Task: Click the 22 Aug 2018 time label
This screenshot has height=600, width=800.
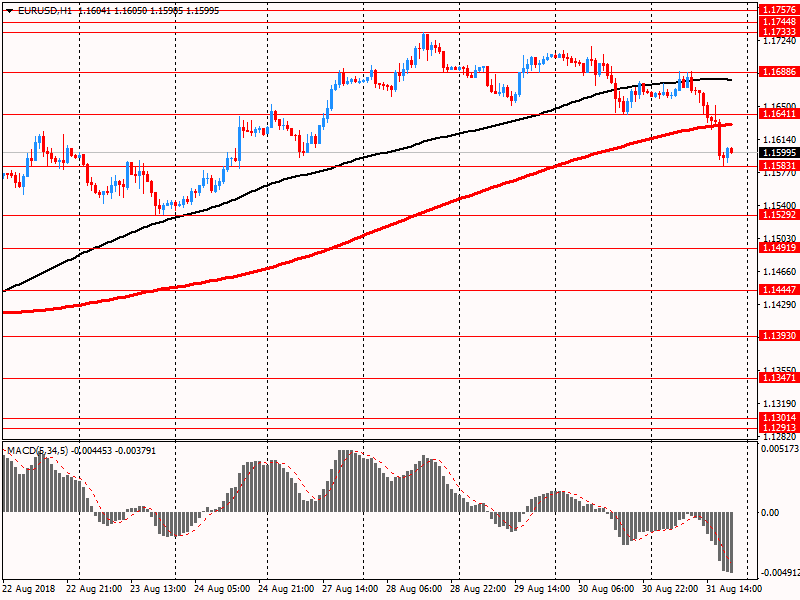Action: tap(29, 589)
